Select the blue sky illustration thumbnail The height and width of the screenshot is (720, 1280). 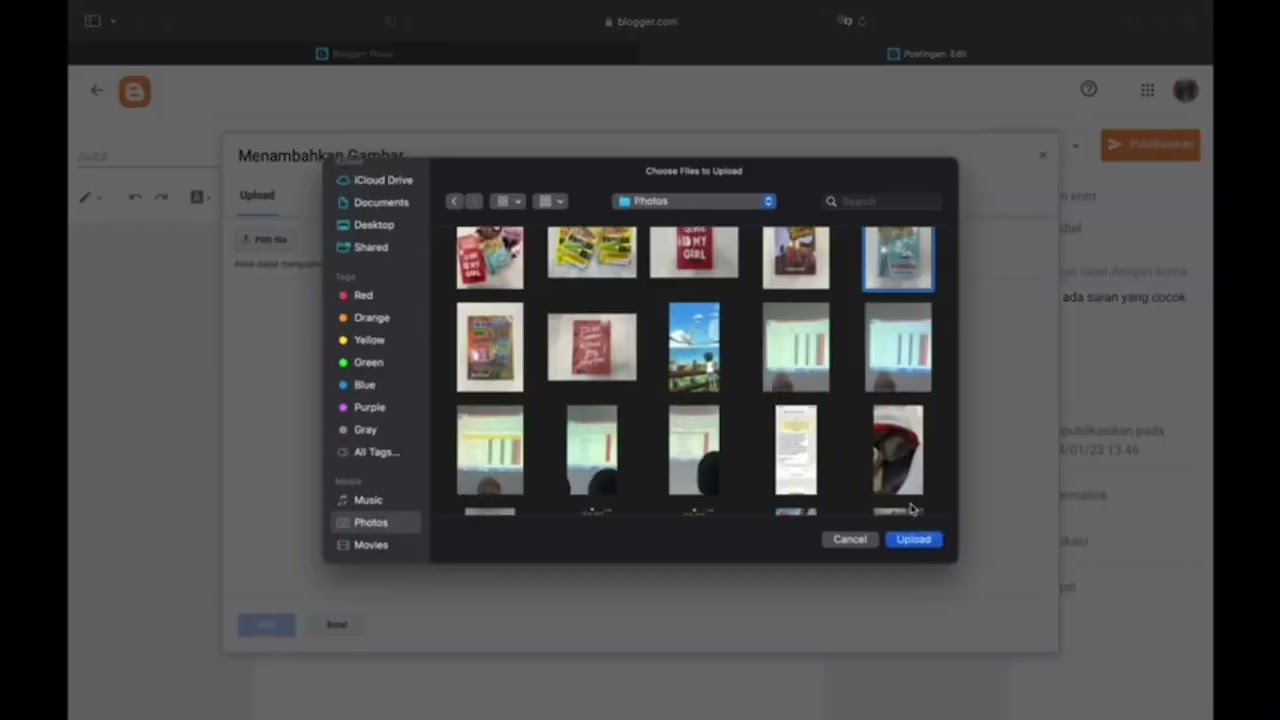click(694, 347)
